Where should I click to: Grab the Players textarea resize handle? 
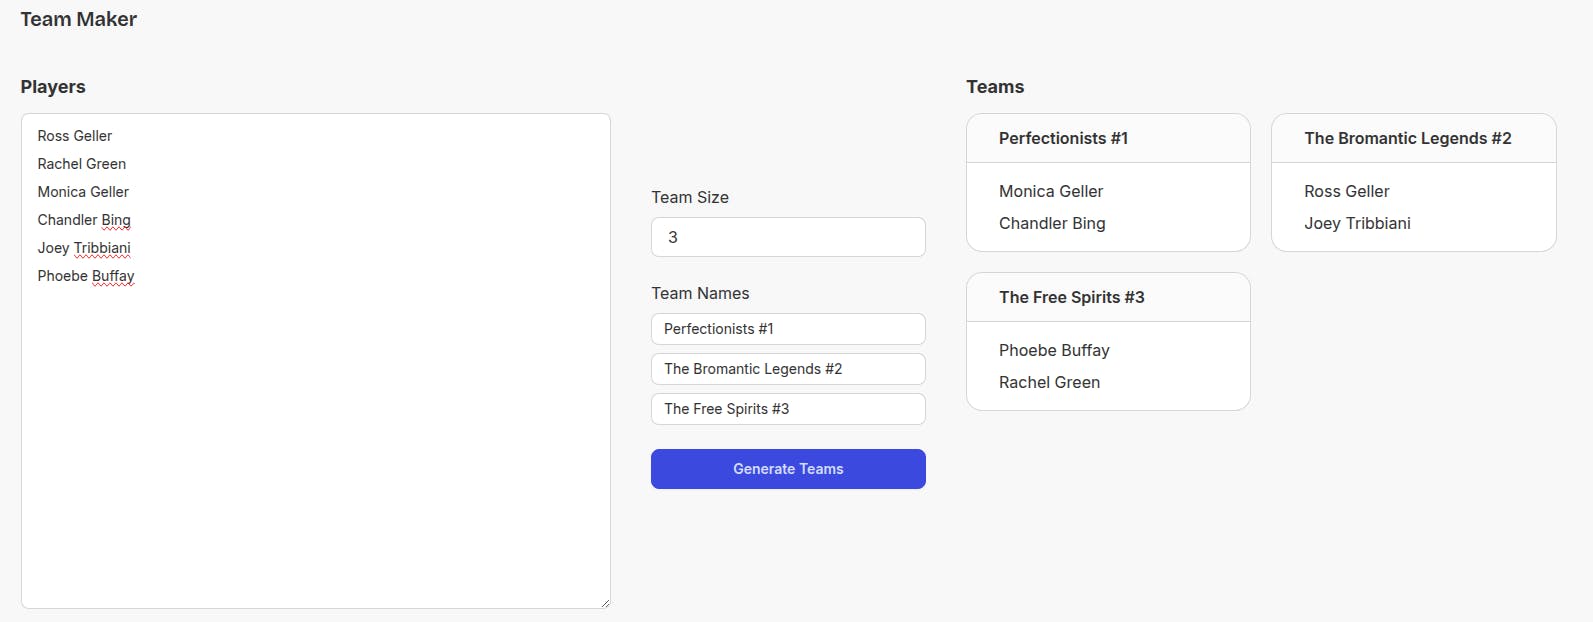tap(604, 602)
